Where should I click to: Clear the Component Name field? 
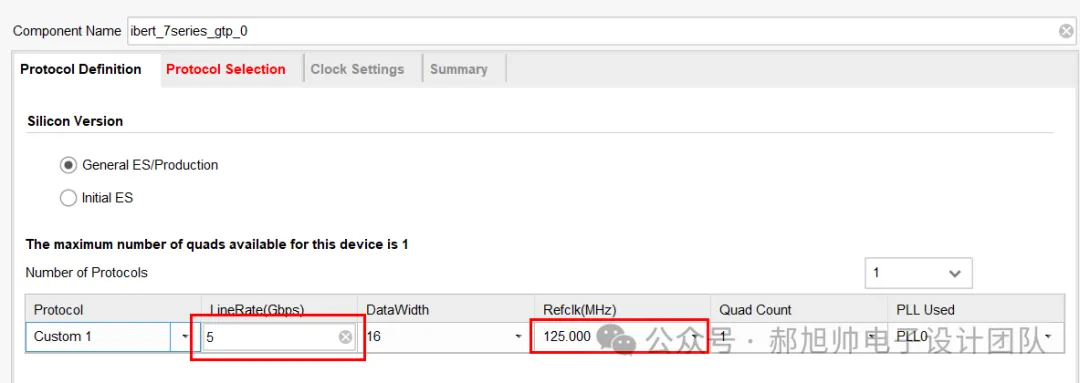pos(1066,31)
